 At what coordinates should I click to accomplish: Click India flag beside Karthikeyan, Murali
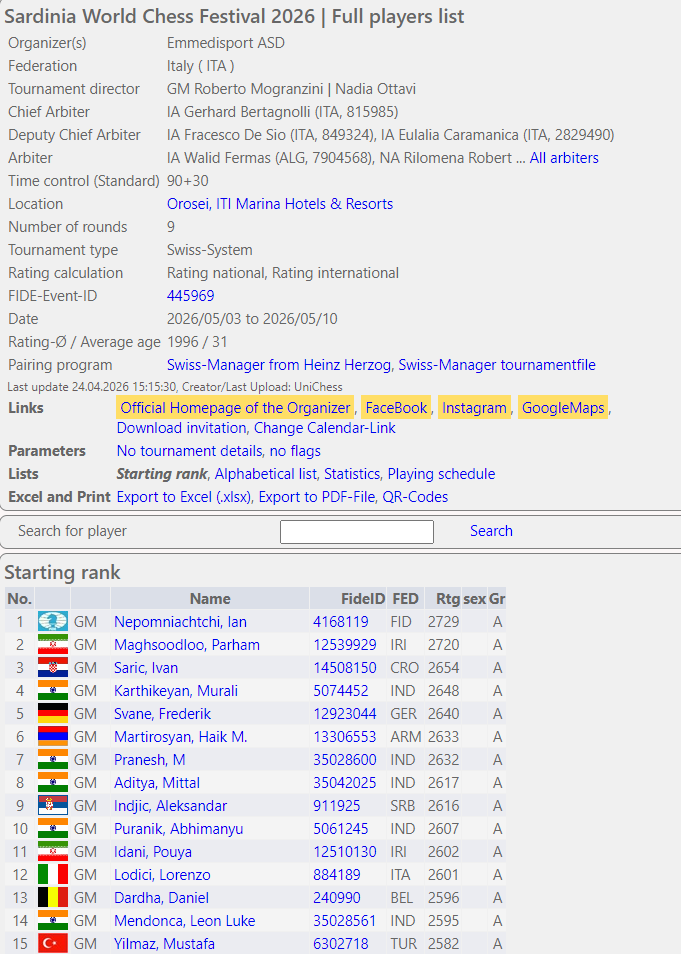click(53, 691)
